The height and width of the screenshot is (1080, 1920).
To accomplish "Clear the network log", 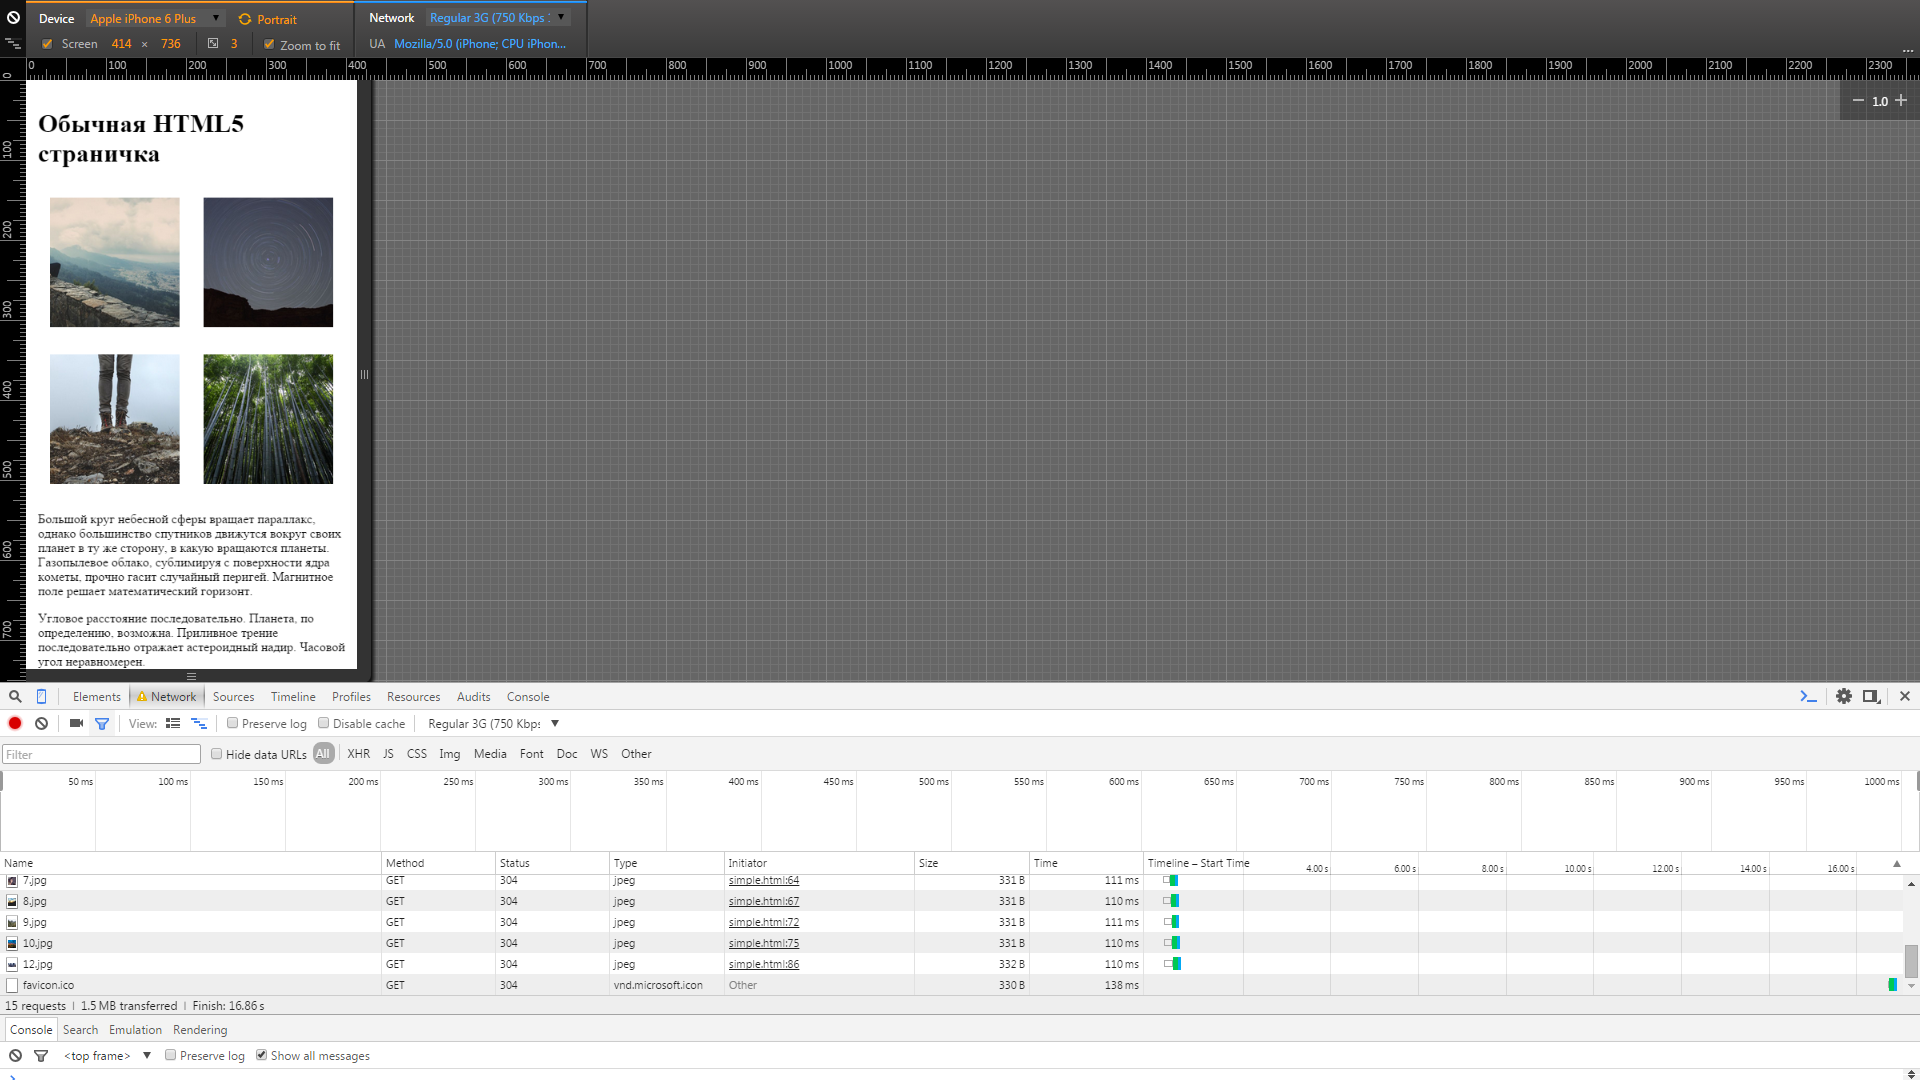I will coord(41,724).
